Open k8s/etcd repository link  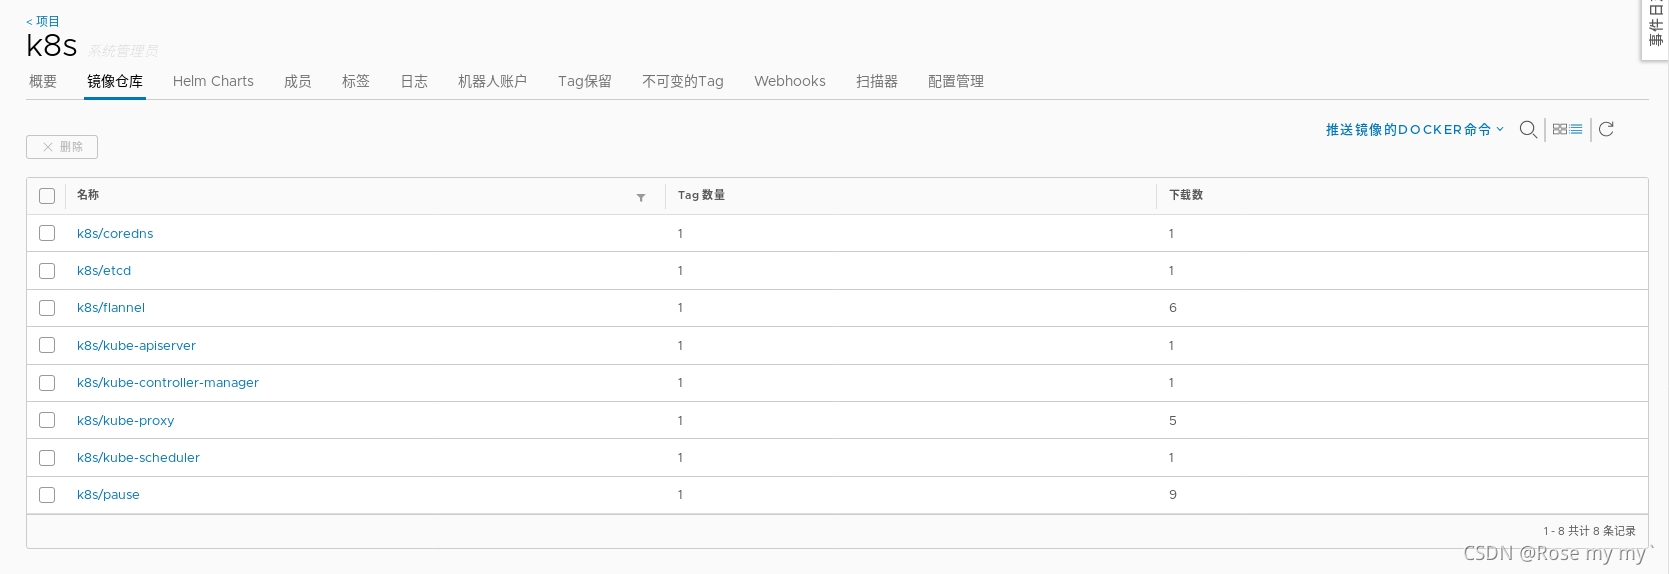(x=104, y=271)
